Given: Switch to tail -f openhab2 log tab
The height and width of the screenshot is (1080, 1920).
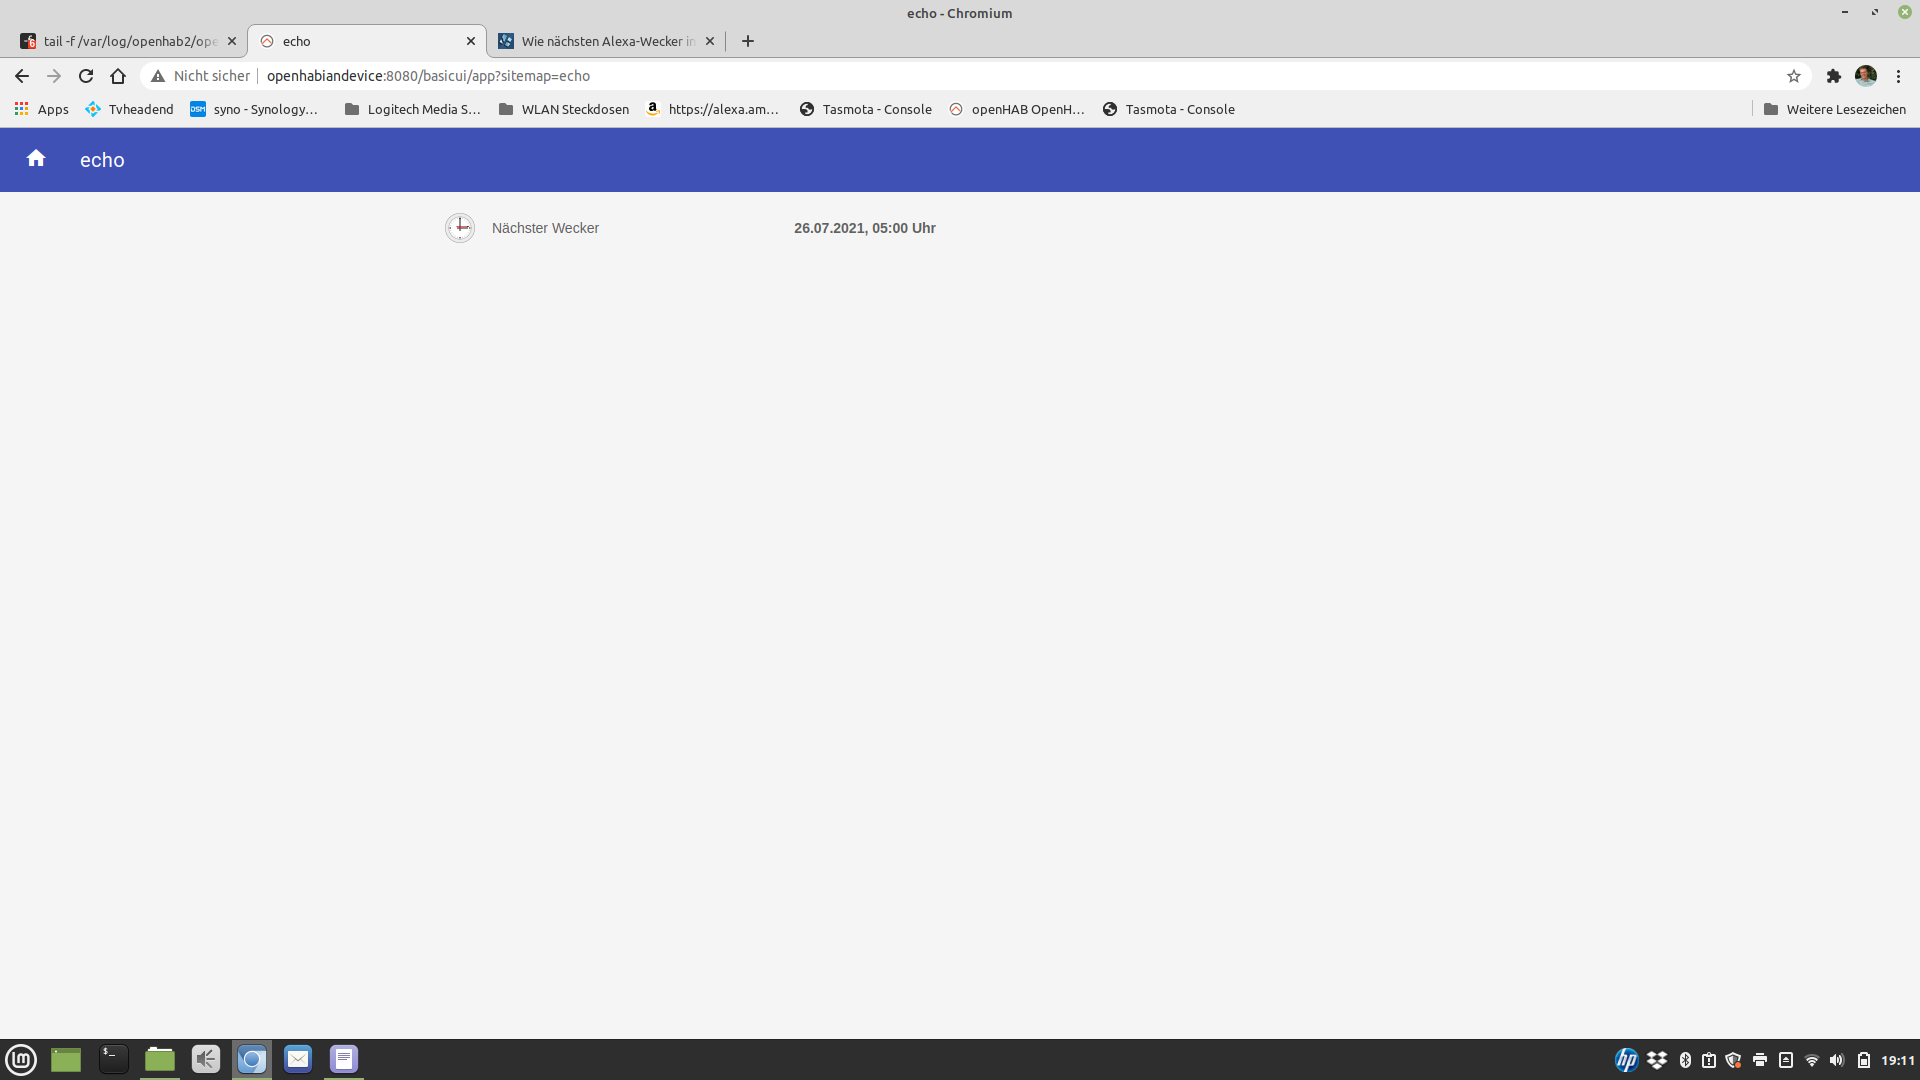Looking at the screenshot, I should [x=130, y=41].
